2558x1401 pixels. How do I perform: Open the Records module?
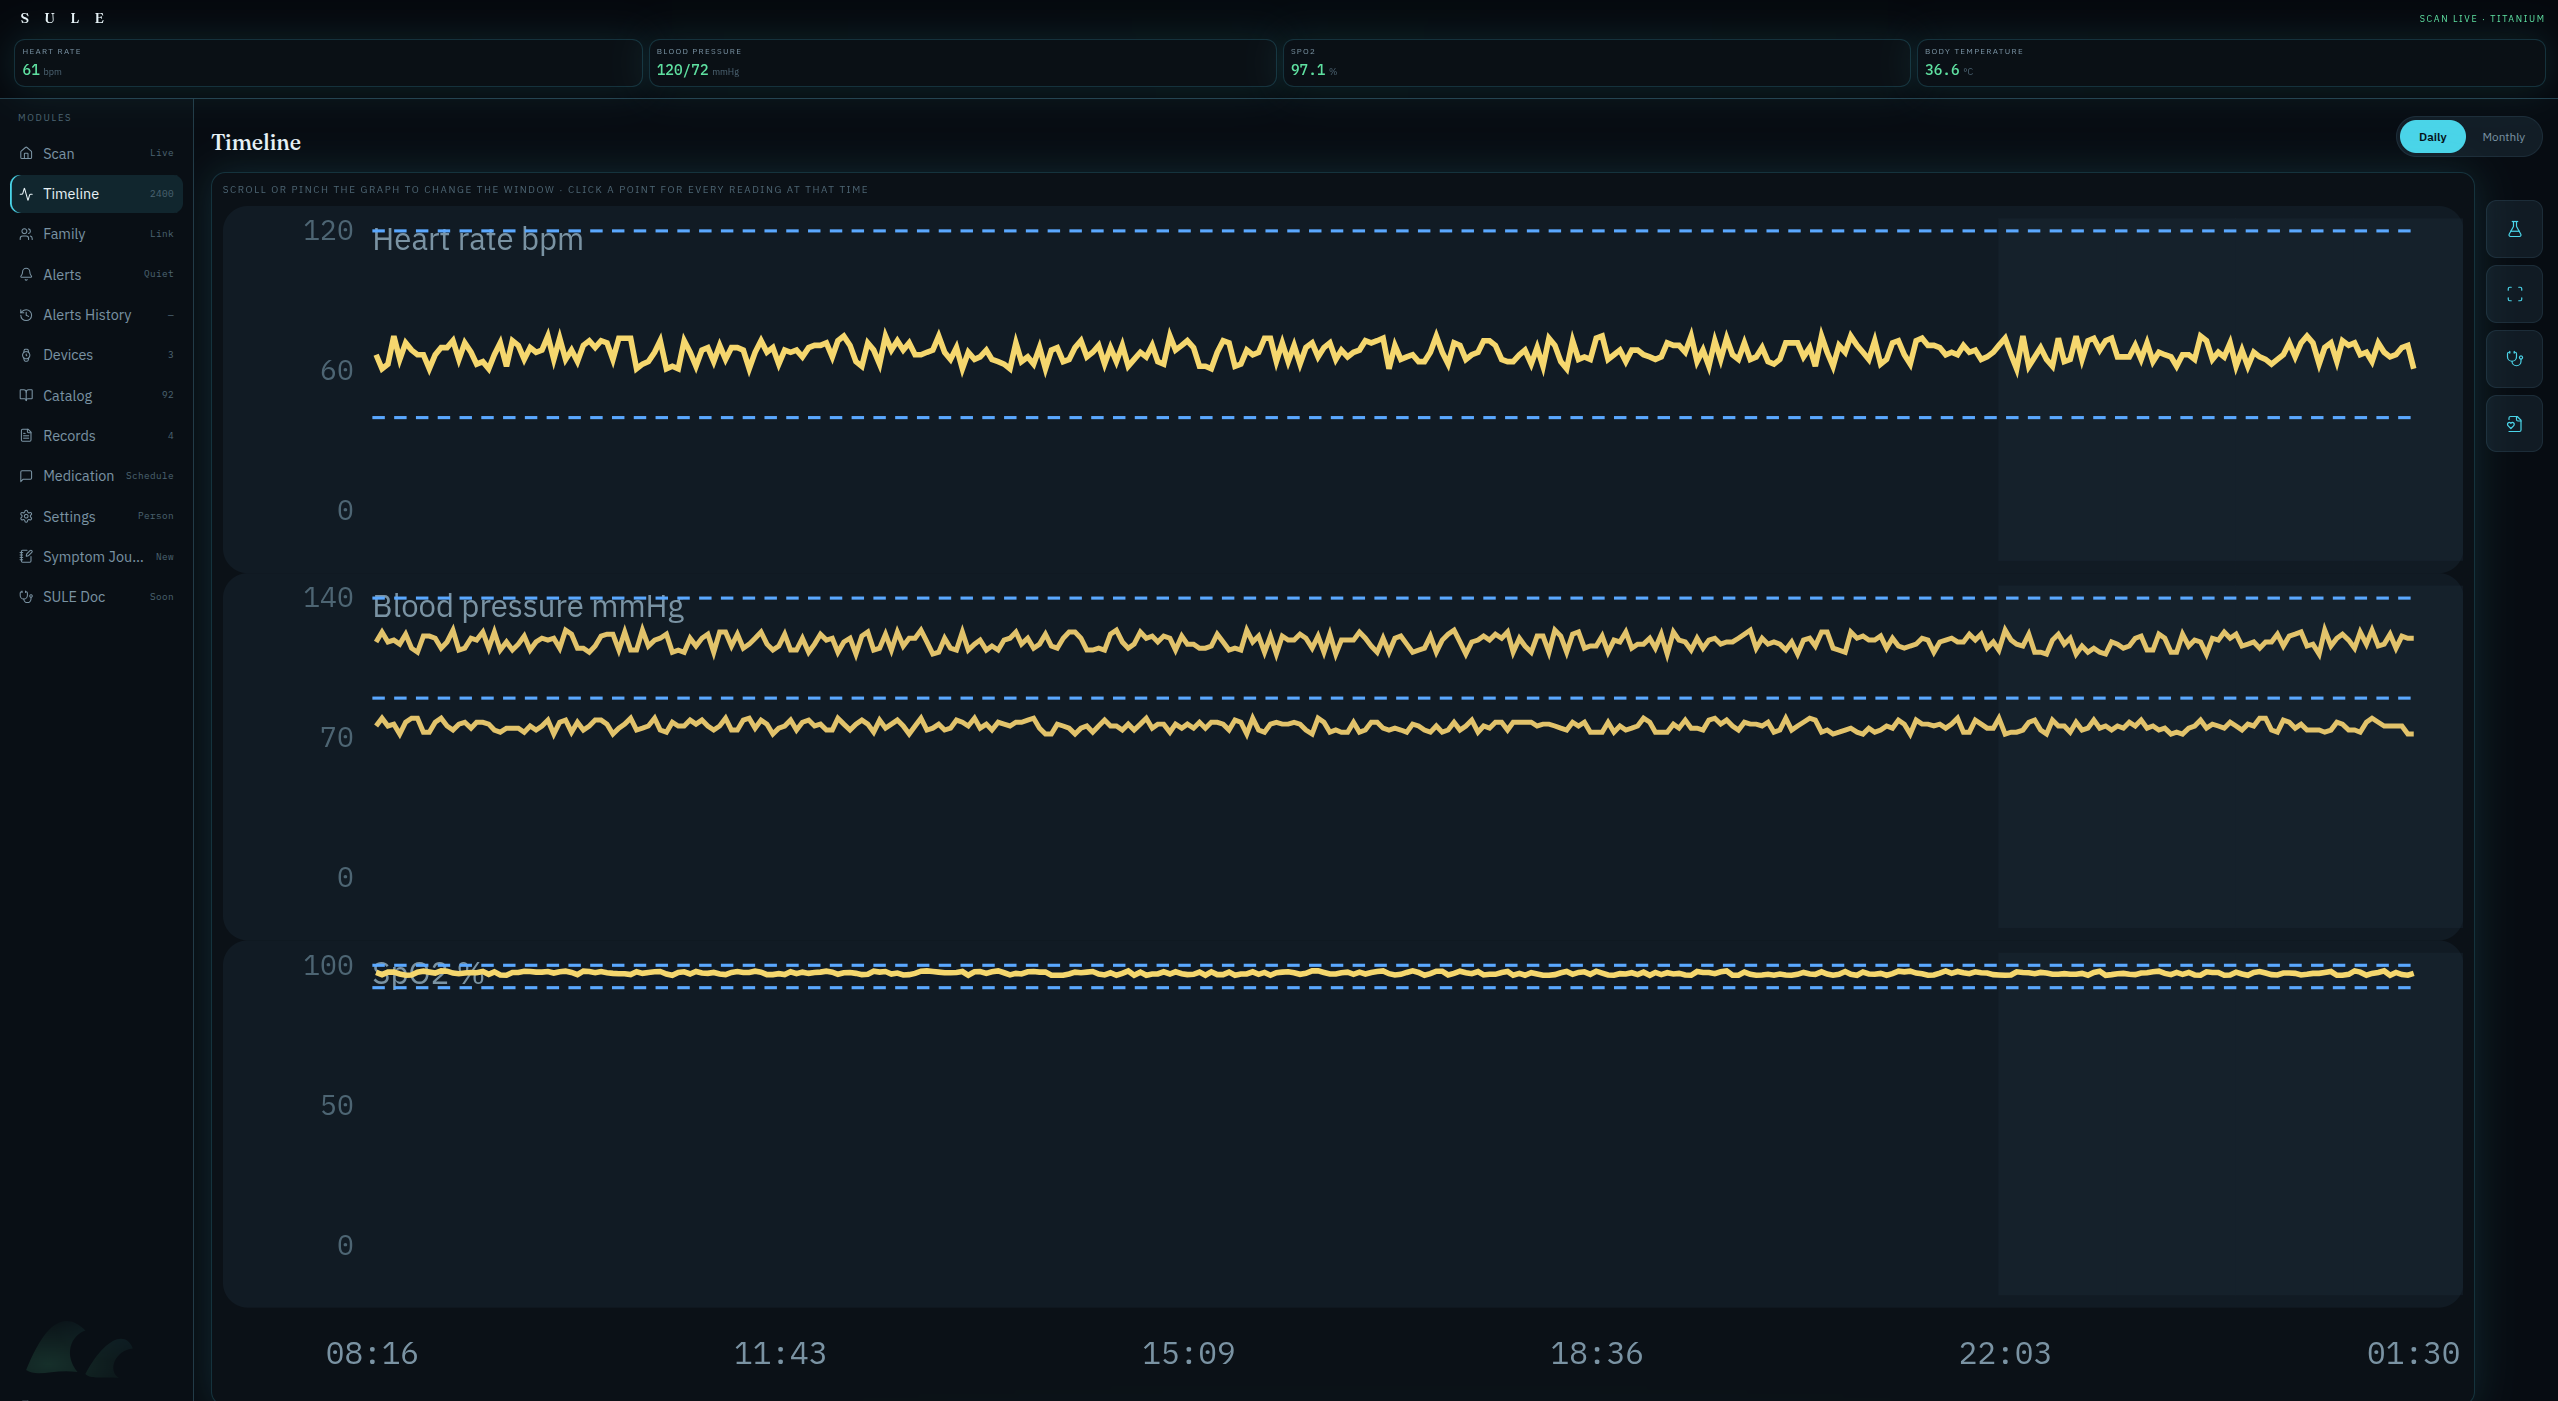click(96, 436)
